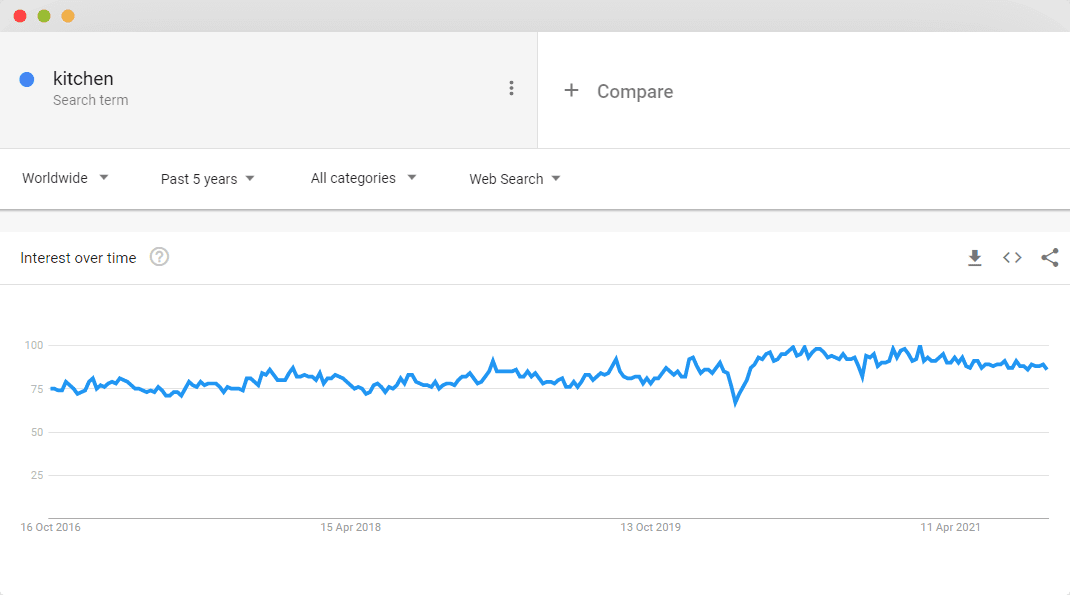Click the red window button

pyautogui.click(x=20, y=16)
